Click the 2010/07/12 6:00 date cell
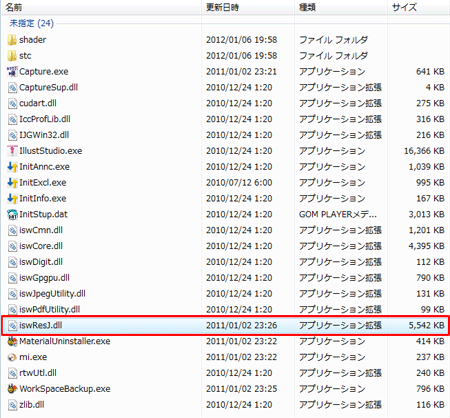The width and height of the screenshot is (450, 418). coord(239,183)
